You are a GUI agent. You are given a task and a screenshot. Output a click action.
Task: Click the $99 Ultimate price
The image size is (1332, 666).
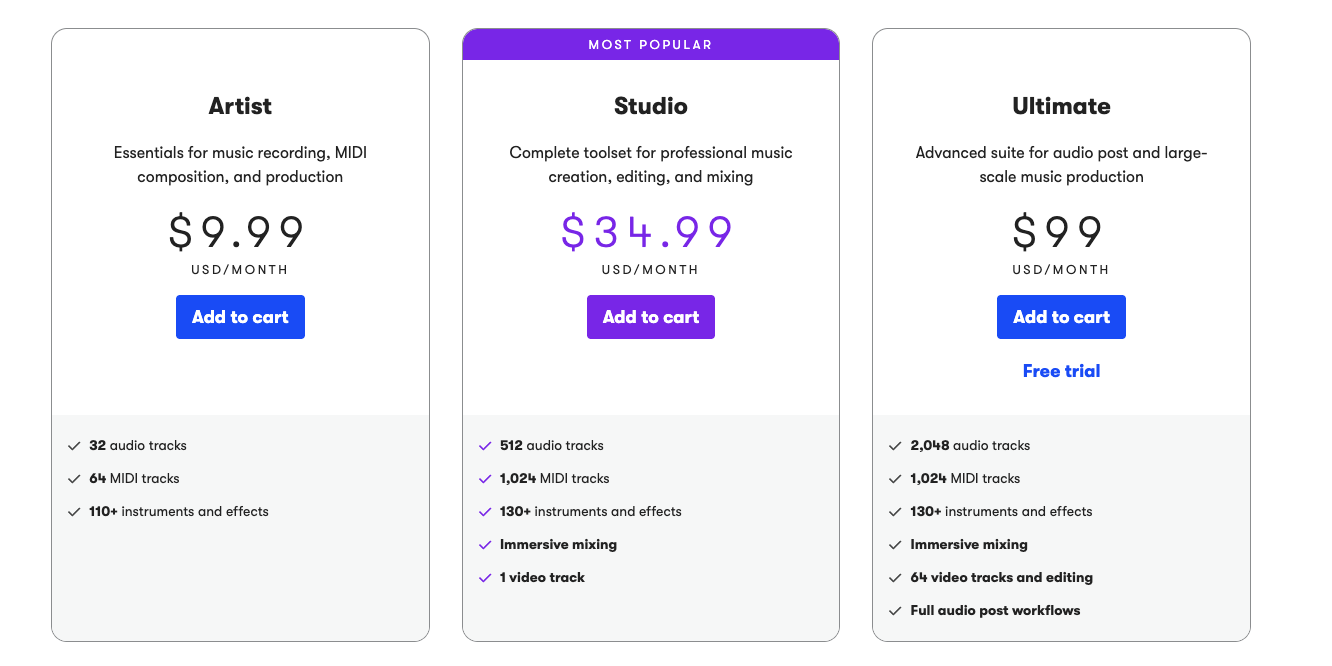pyautogui.click(x=1058, y=232)
